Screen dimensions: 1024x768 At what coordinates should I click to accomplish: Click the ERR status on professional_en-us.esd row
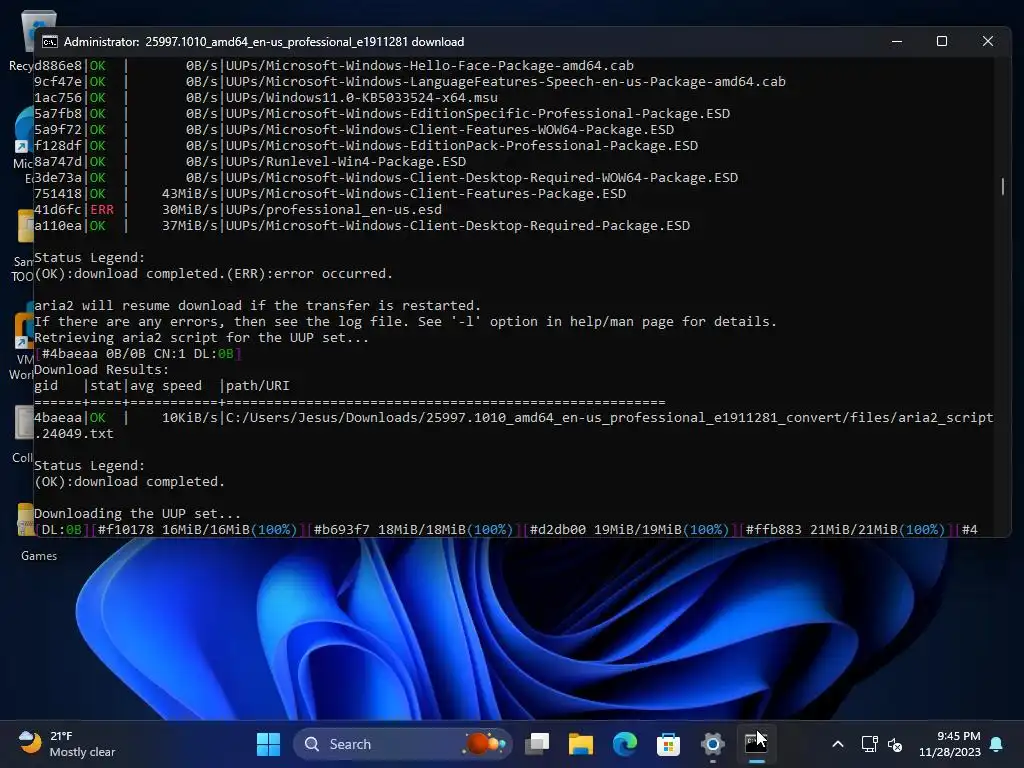click(102, 210)
